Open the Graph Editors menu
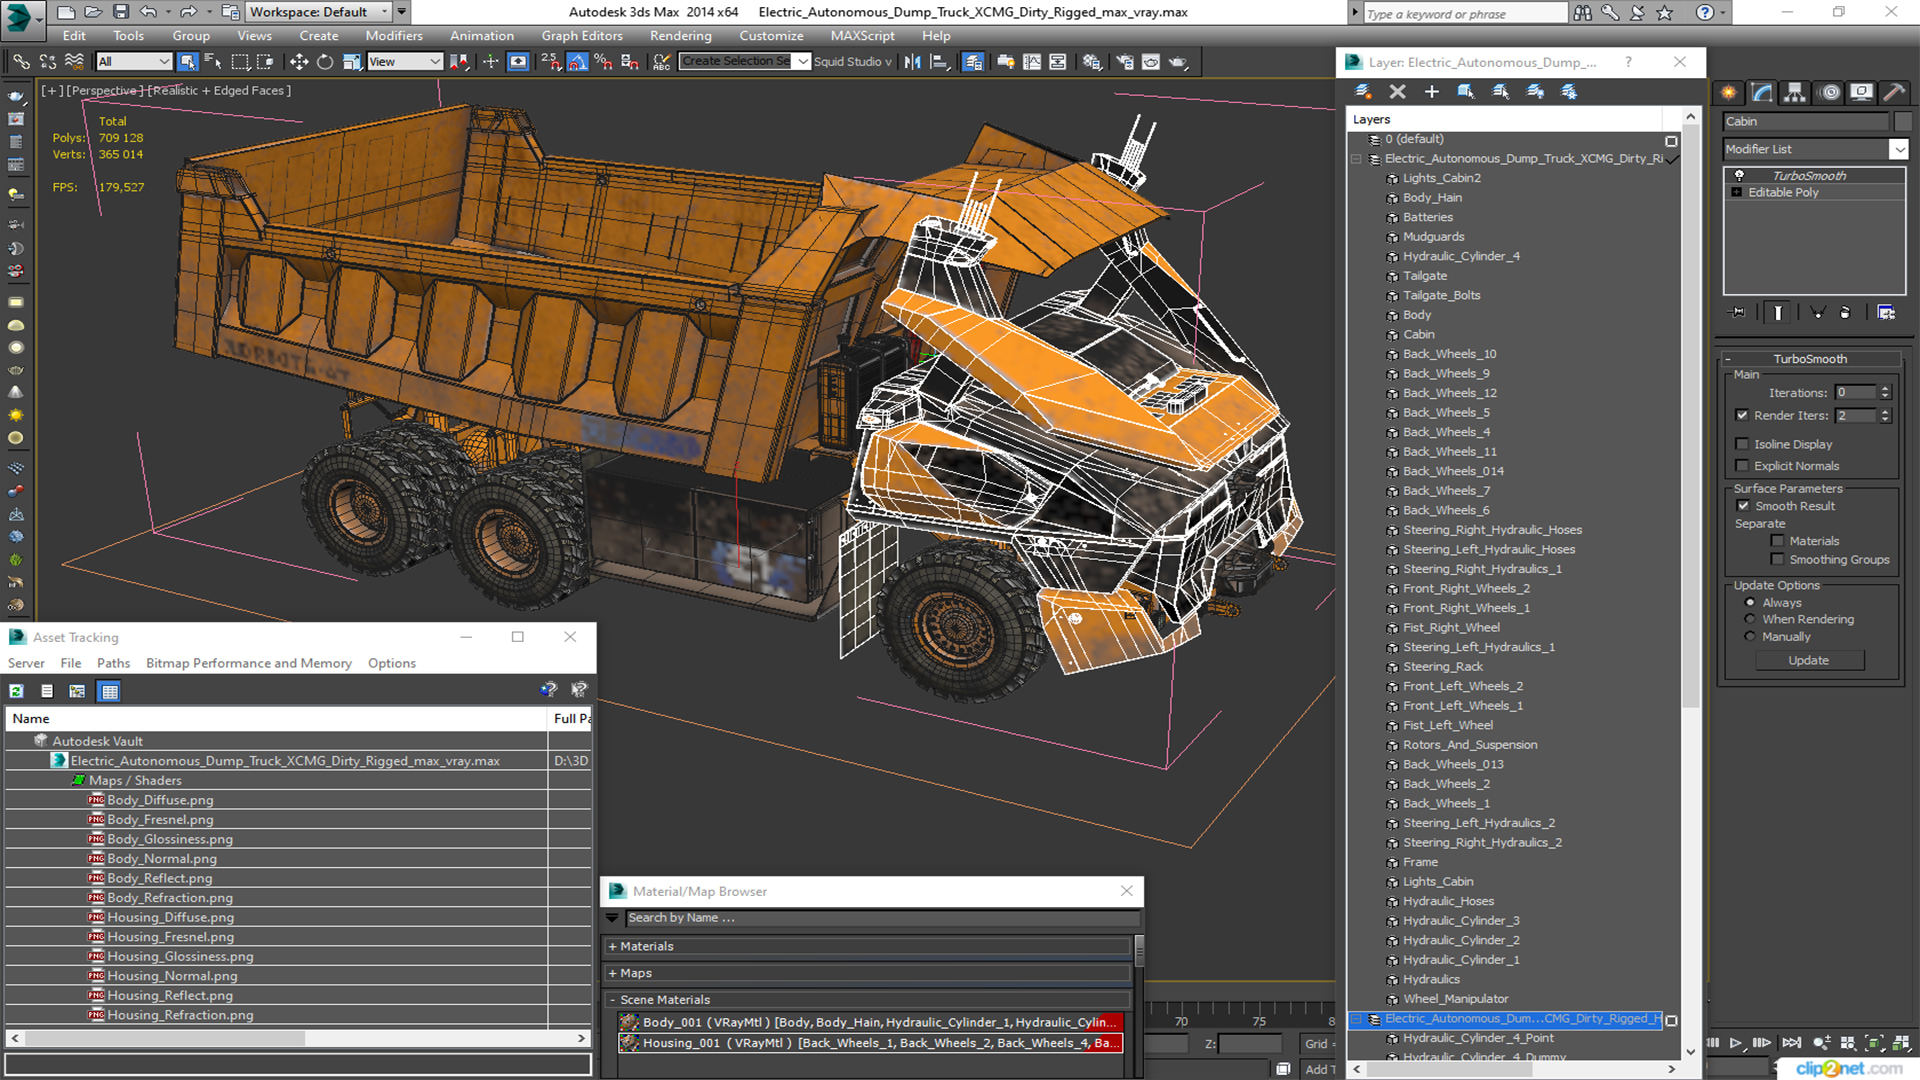The height and width of the screenshot is (1080, 1920). pyautogui.click(x=582, y=36)
